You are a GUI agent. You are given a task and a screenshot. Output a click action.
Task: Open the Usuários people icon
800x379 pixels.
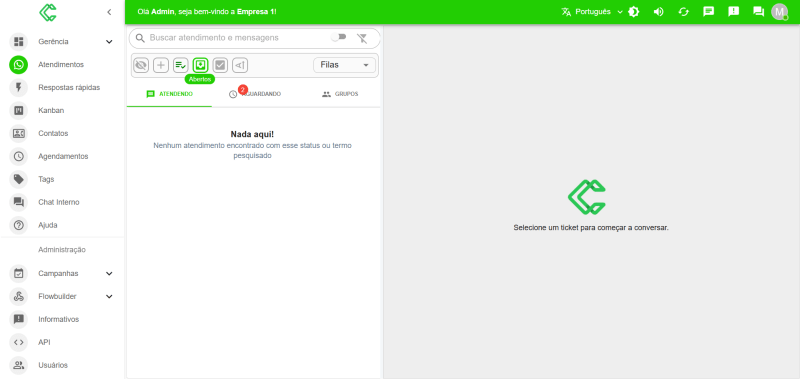(19, 365)
